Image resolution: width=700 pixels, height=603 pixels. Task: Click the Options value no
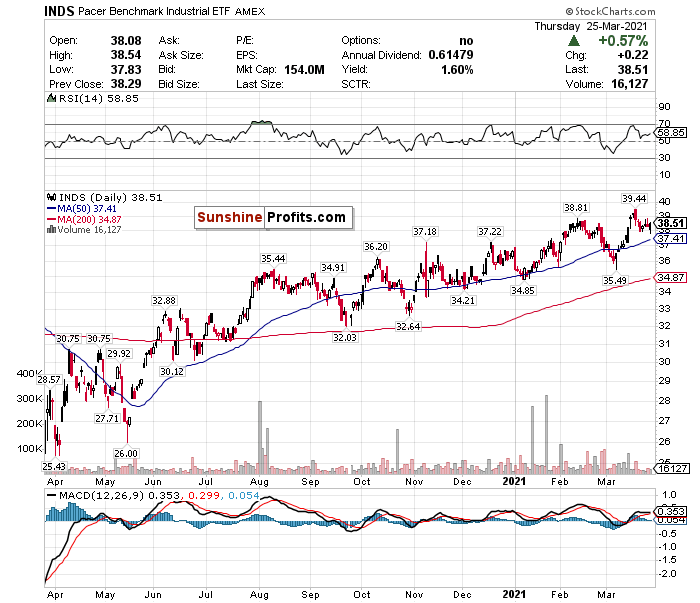coord(467,41)
